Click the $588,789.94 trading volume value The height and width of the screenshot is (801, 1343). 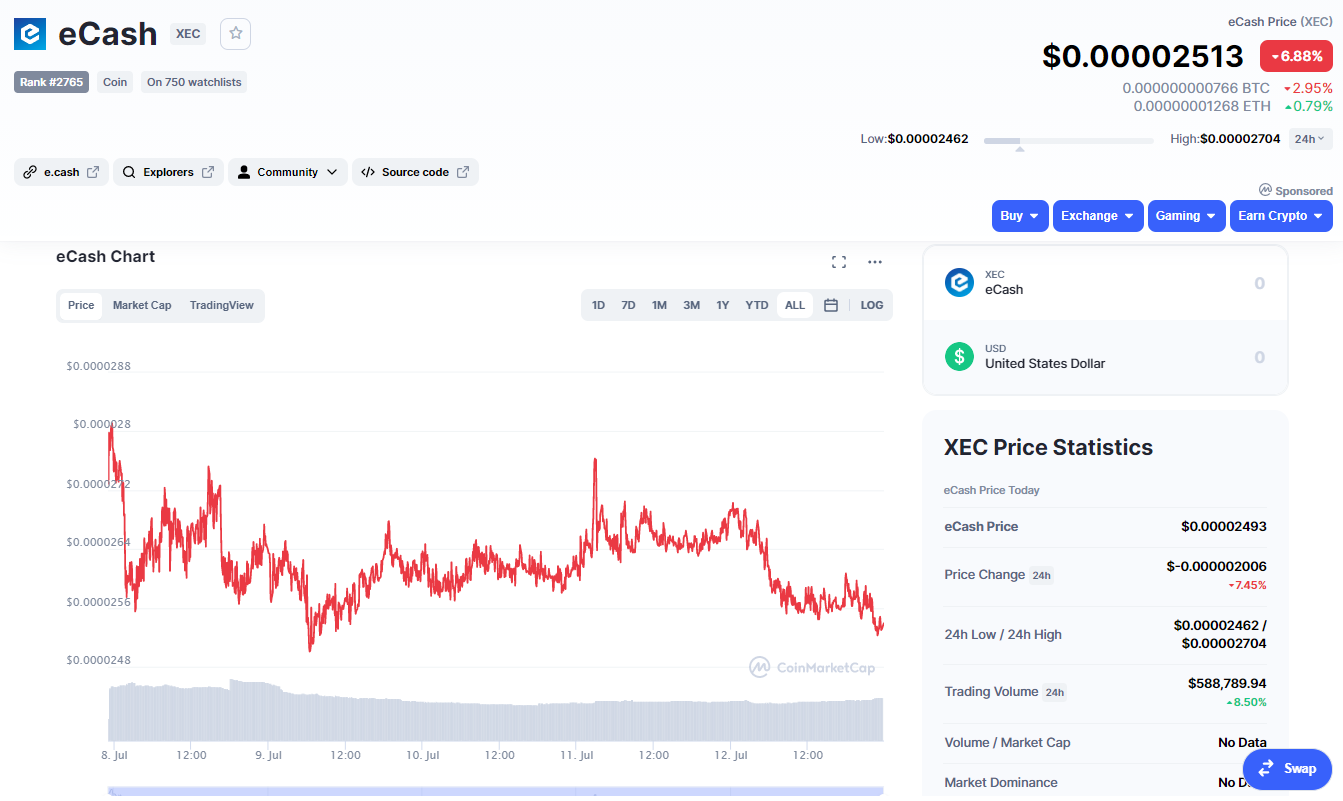1227,683
